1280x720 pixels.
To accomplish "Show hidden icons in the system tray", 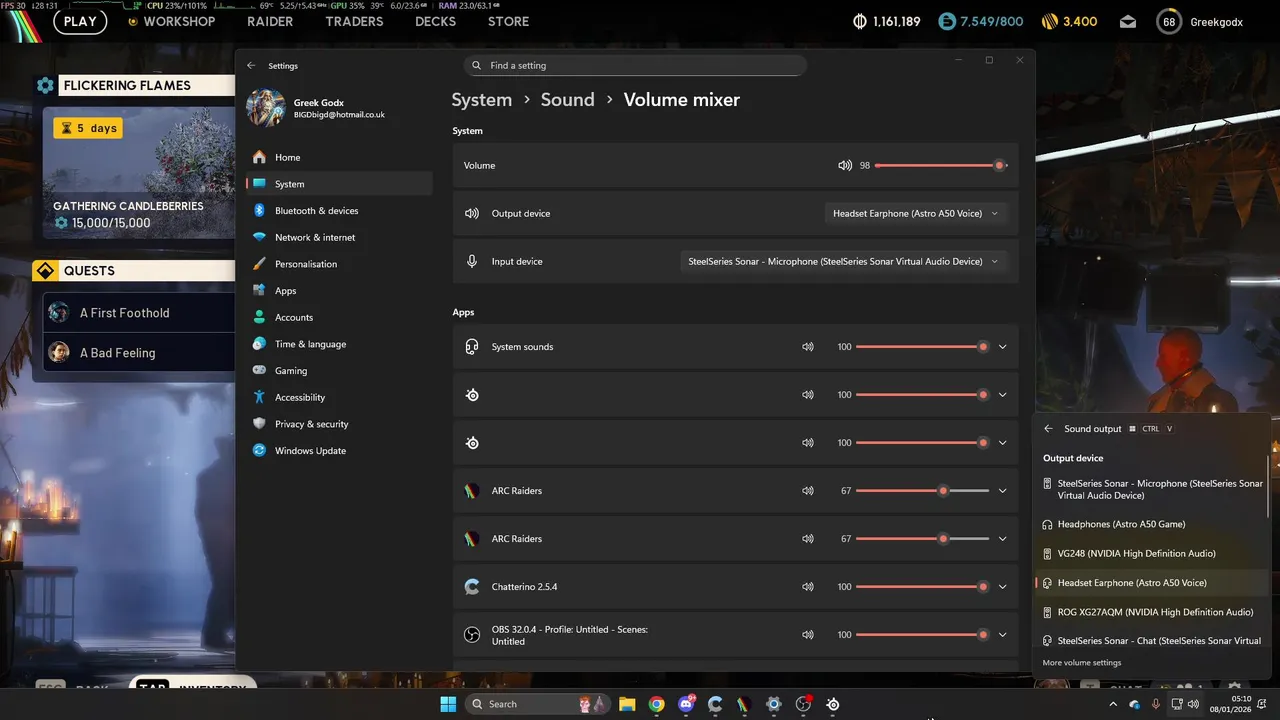I will pyautogui.click(x=1113, y=704).
